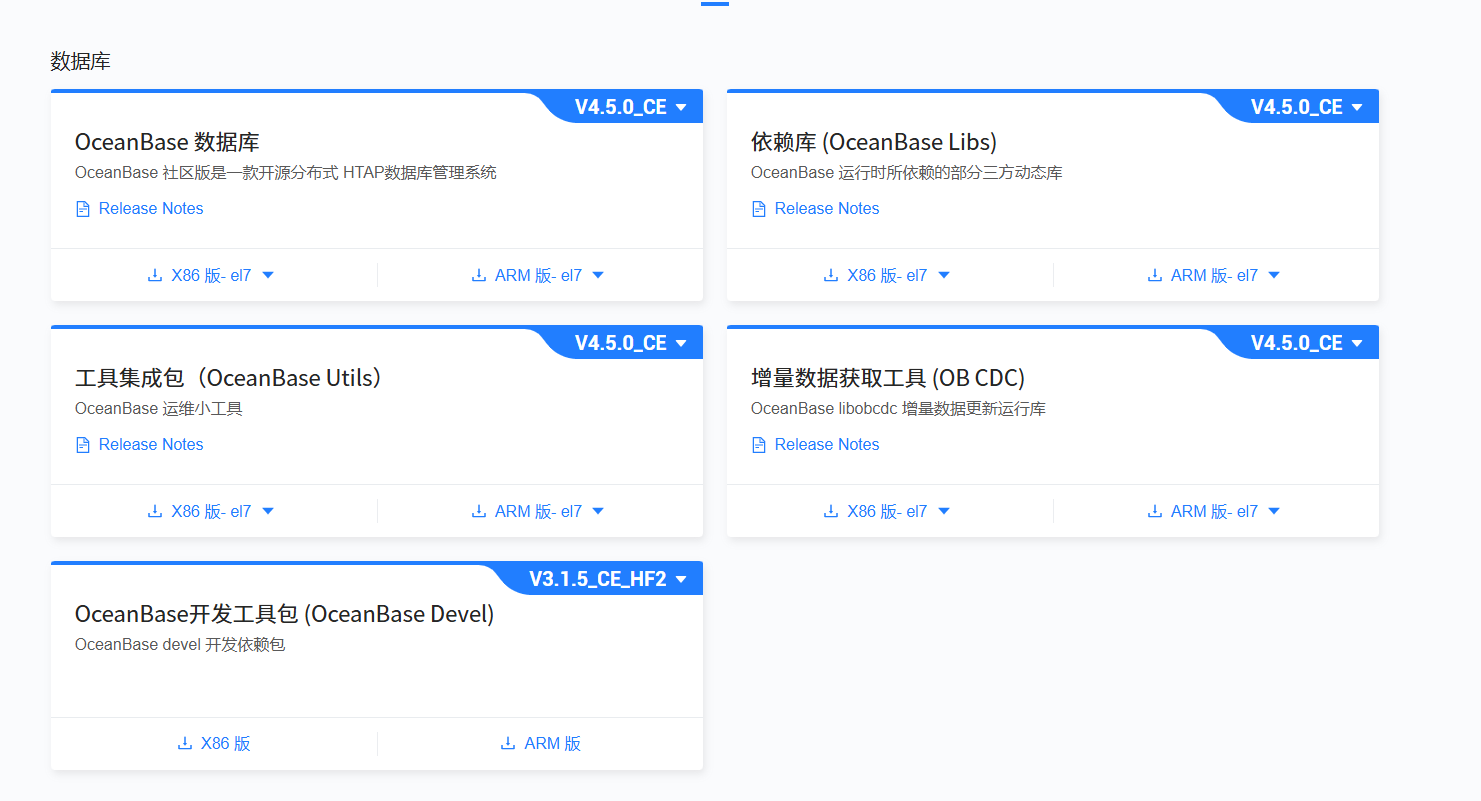This screenshot has height=801, width=1481.
Task: Download the ARM 版- el7 build of OceanBase Utils
Action: point(537,510)
